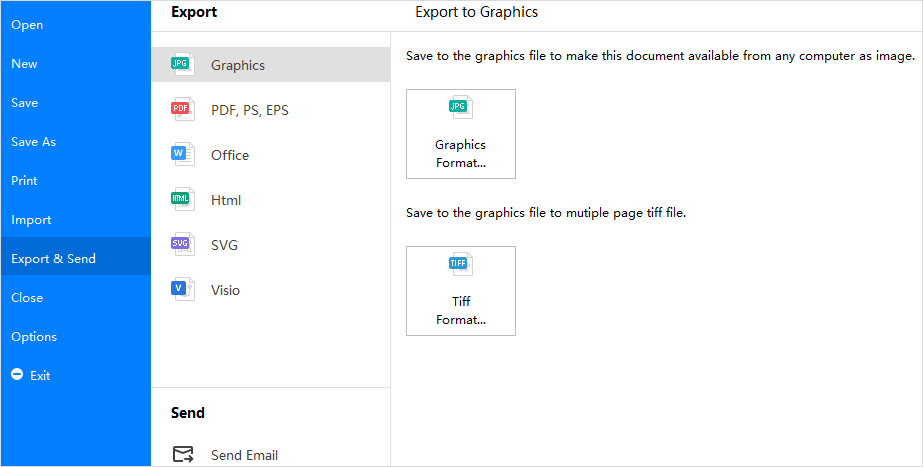The image size is (923, 467).
Task: Click the Visio V file icon
Action: coord(182,289)
